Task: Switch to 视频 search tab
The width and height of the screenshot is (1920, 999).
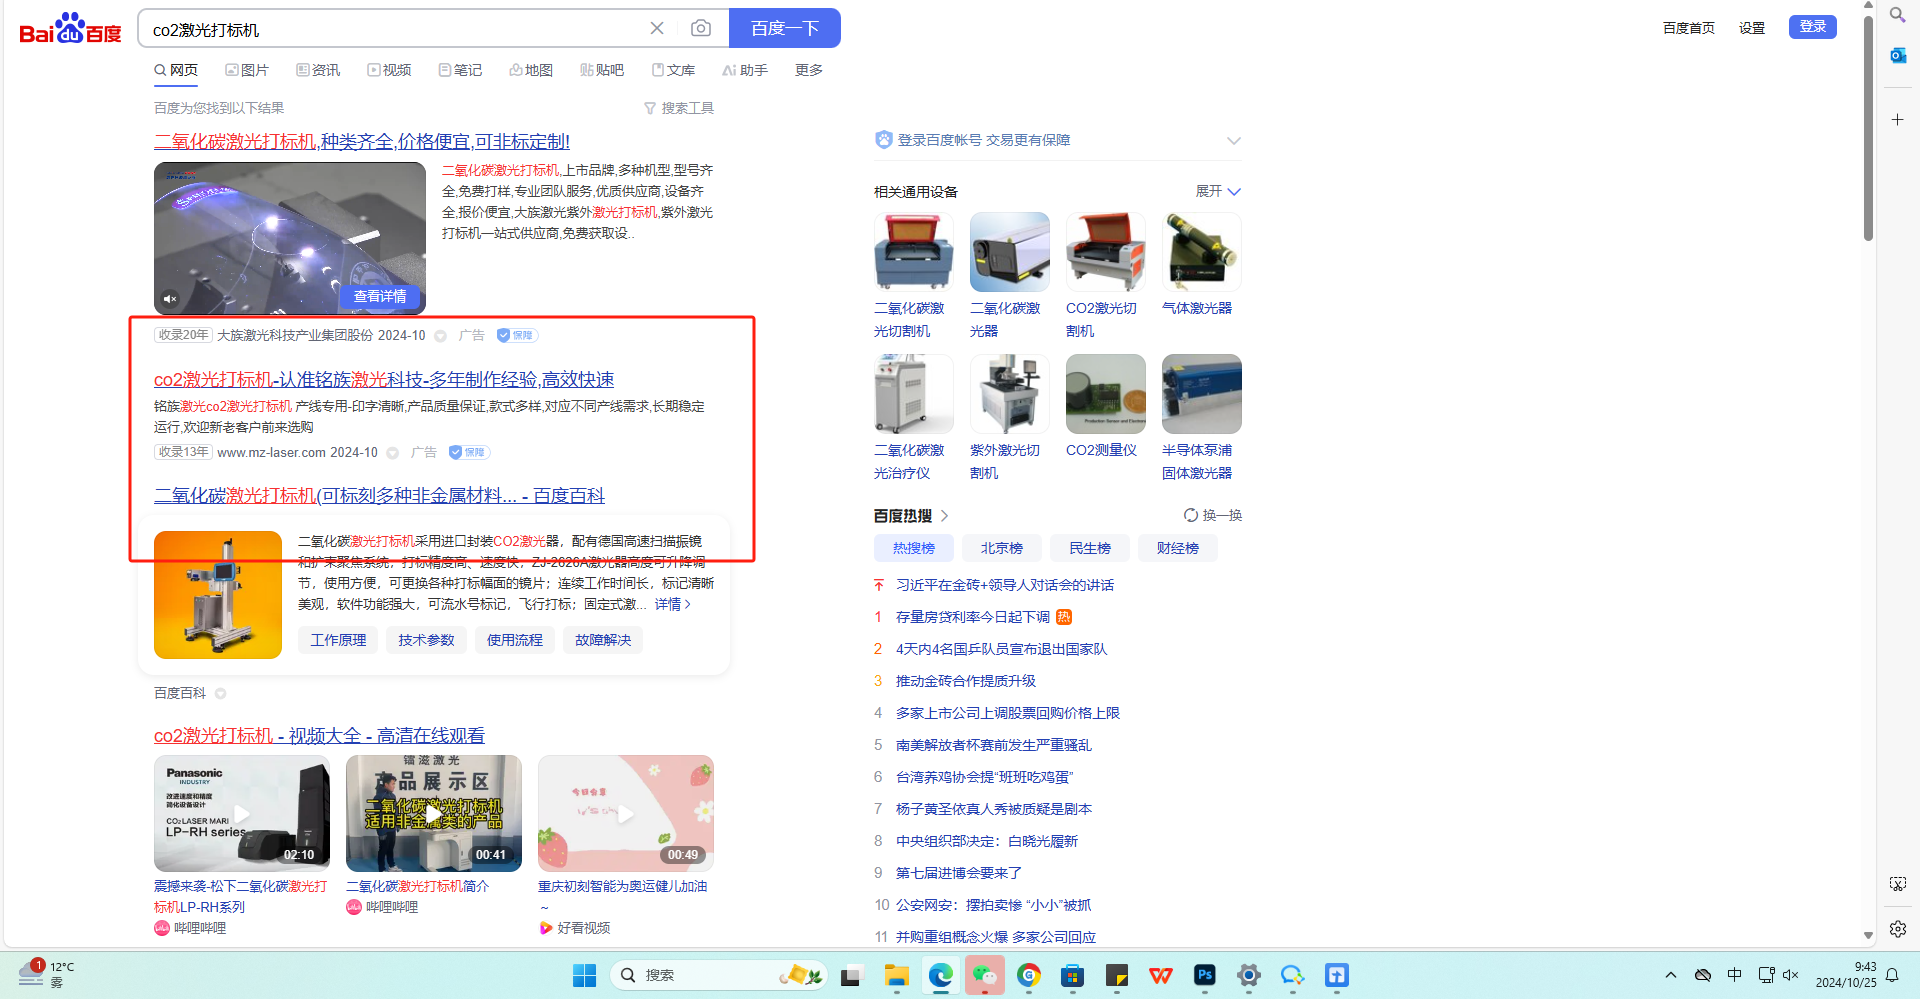Action: click(x=389, y=70)
